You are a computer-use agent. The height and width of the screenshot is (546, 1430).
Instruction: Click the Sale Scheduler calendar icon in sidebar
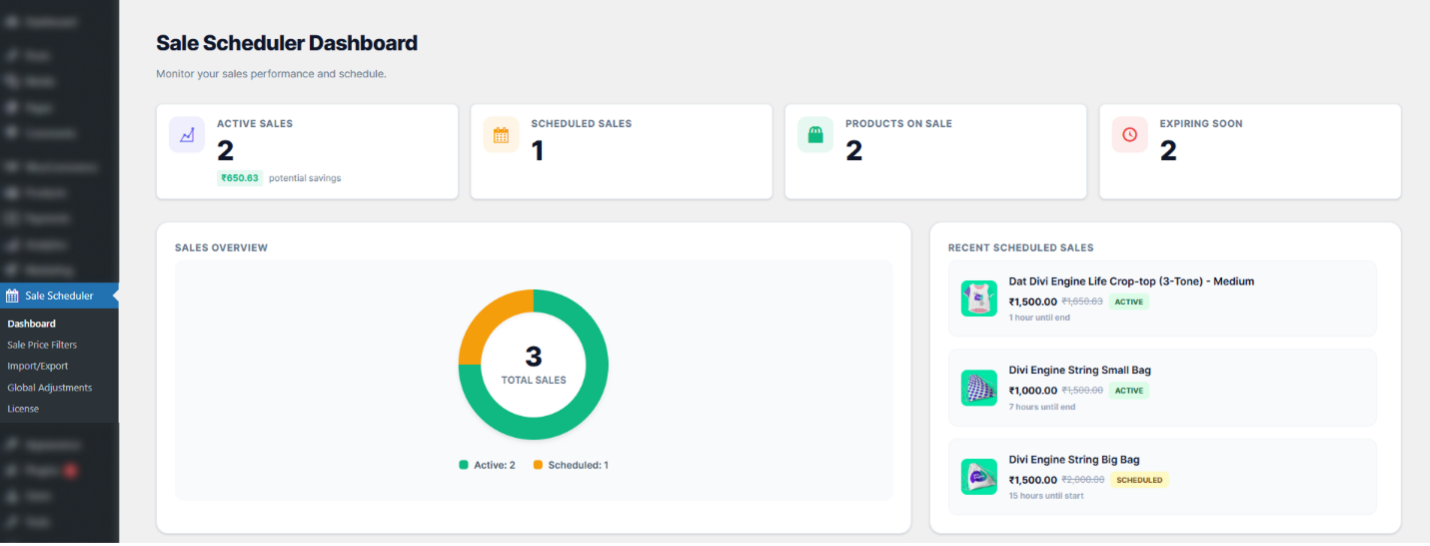[x=12, y=296]
